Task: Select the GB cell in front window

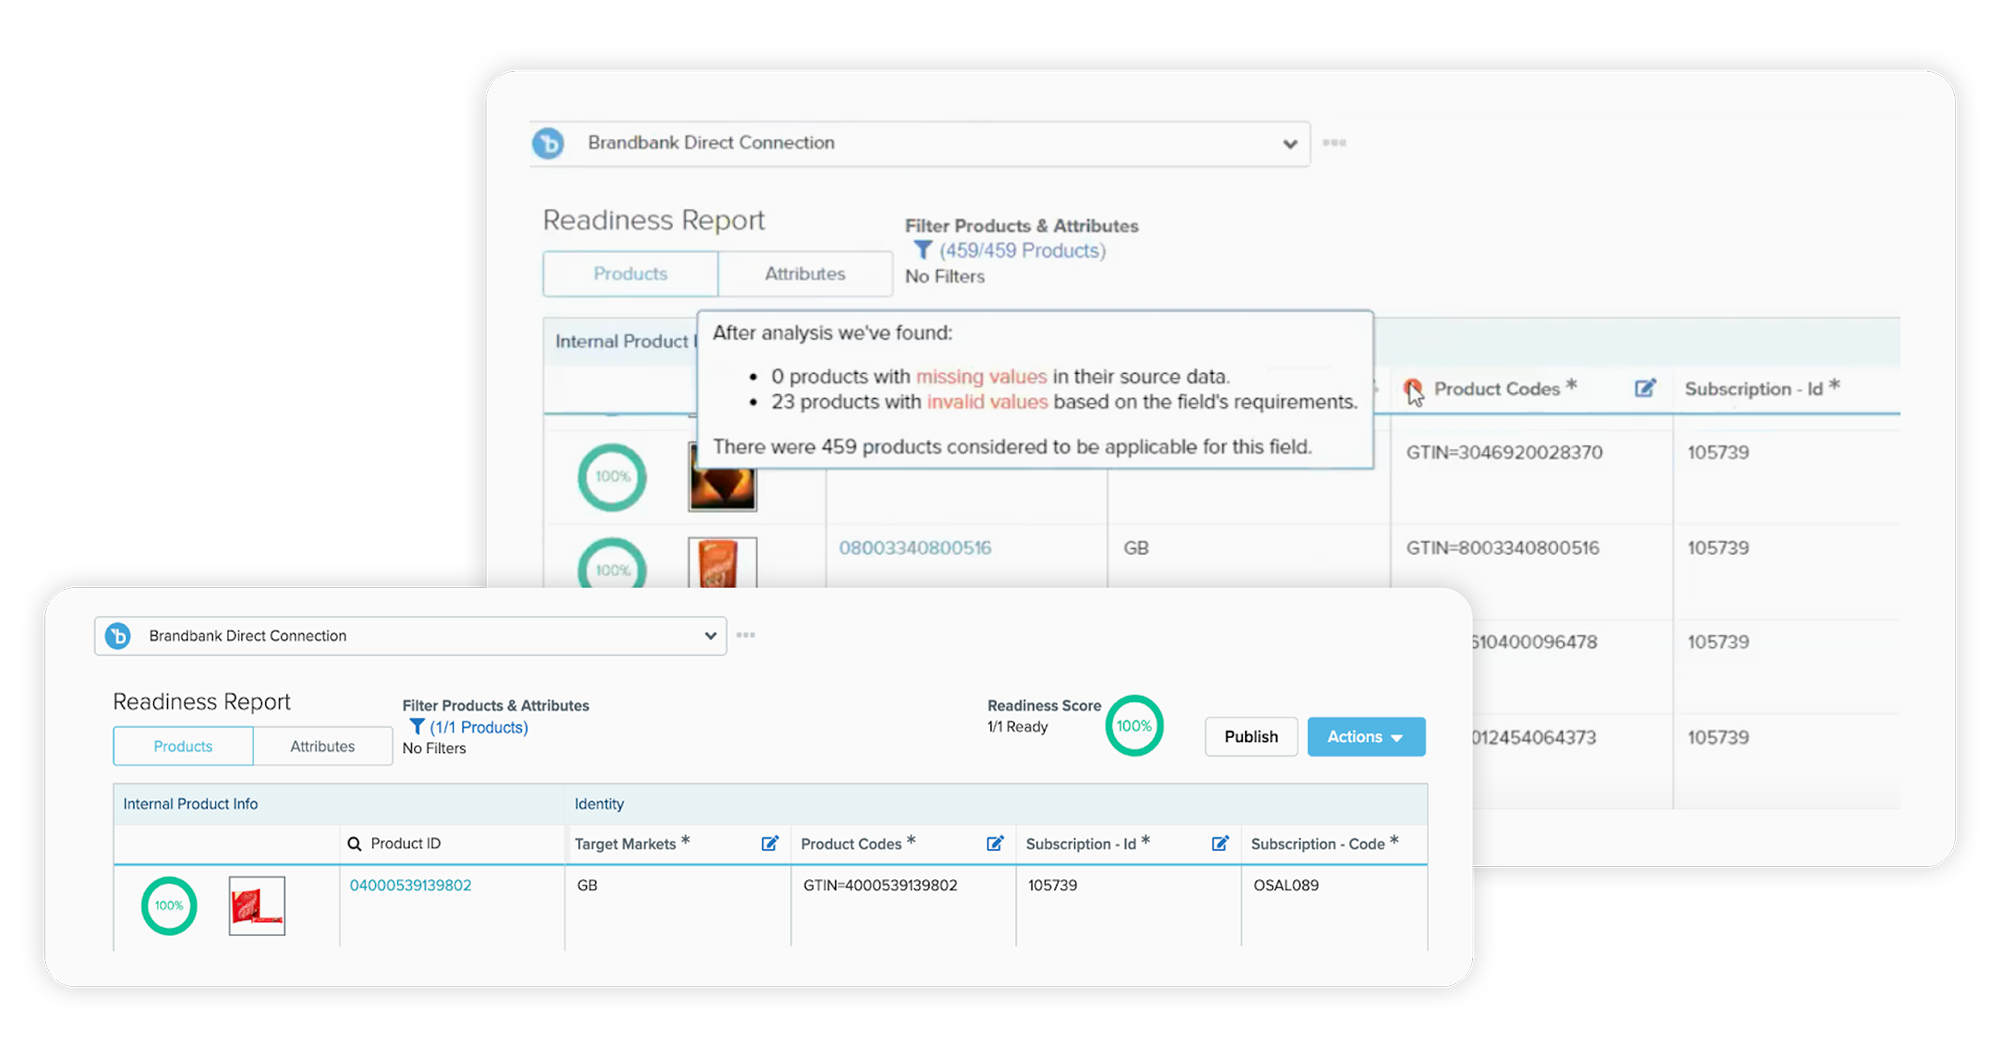Action: (587, 885)
